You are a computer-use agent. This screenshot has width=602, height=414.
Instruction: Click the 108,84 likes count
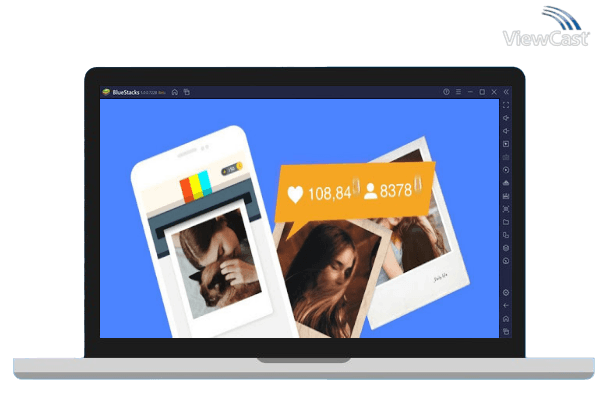330,193
